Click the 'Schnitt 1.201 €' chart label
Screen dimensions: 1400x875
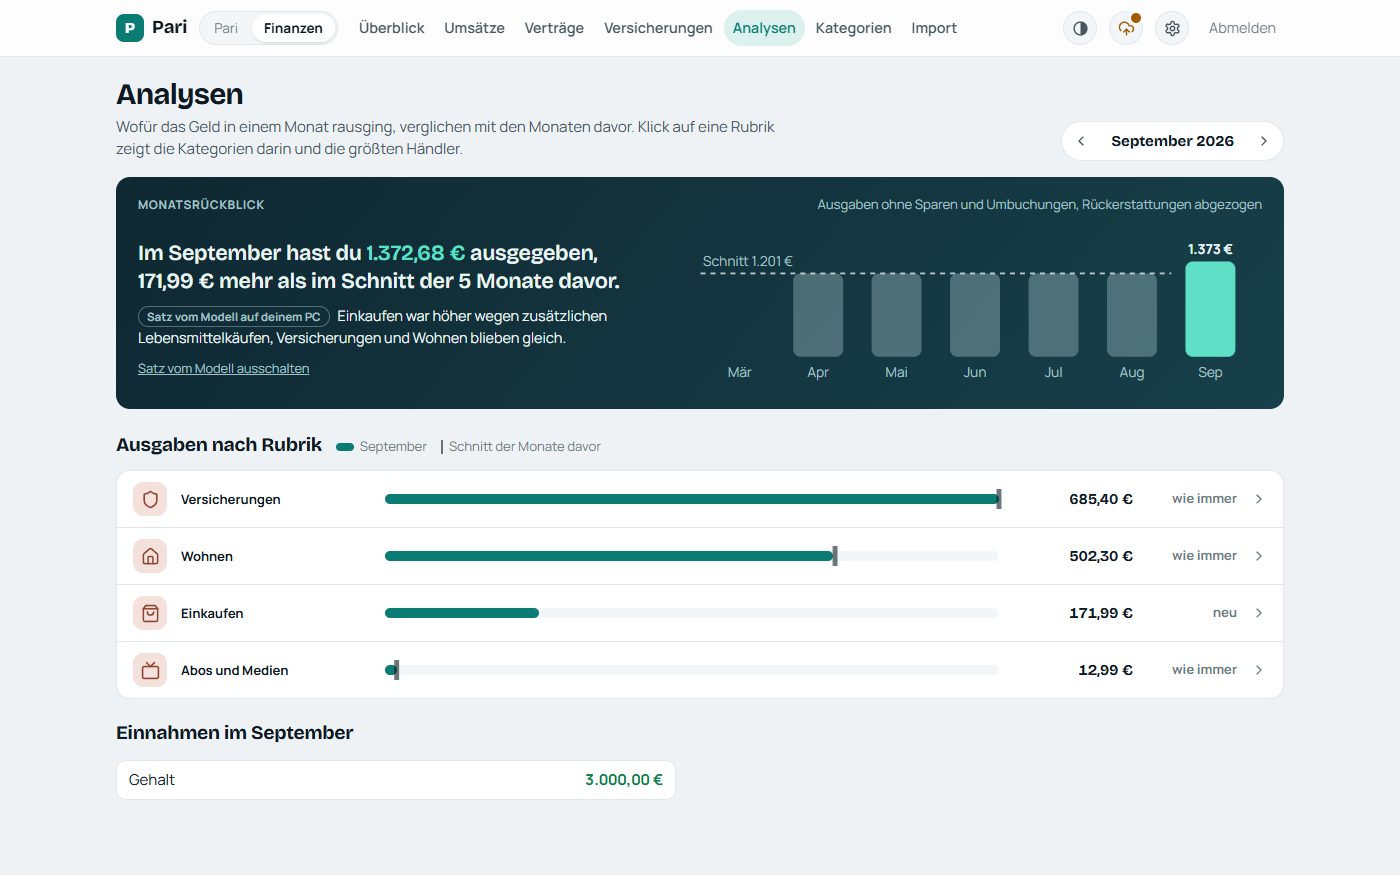click(x=748, y=262)
